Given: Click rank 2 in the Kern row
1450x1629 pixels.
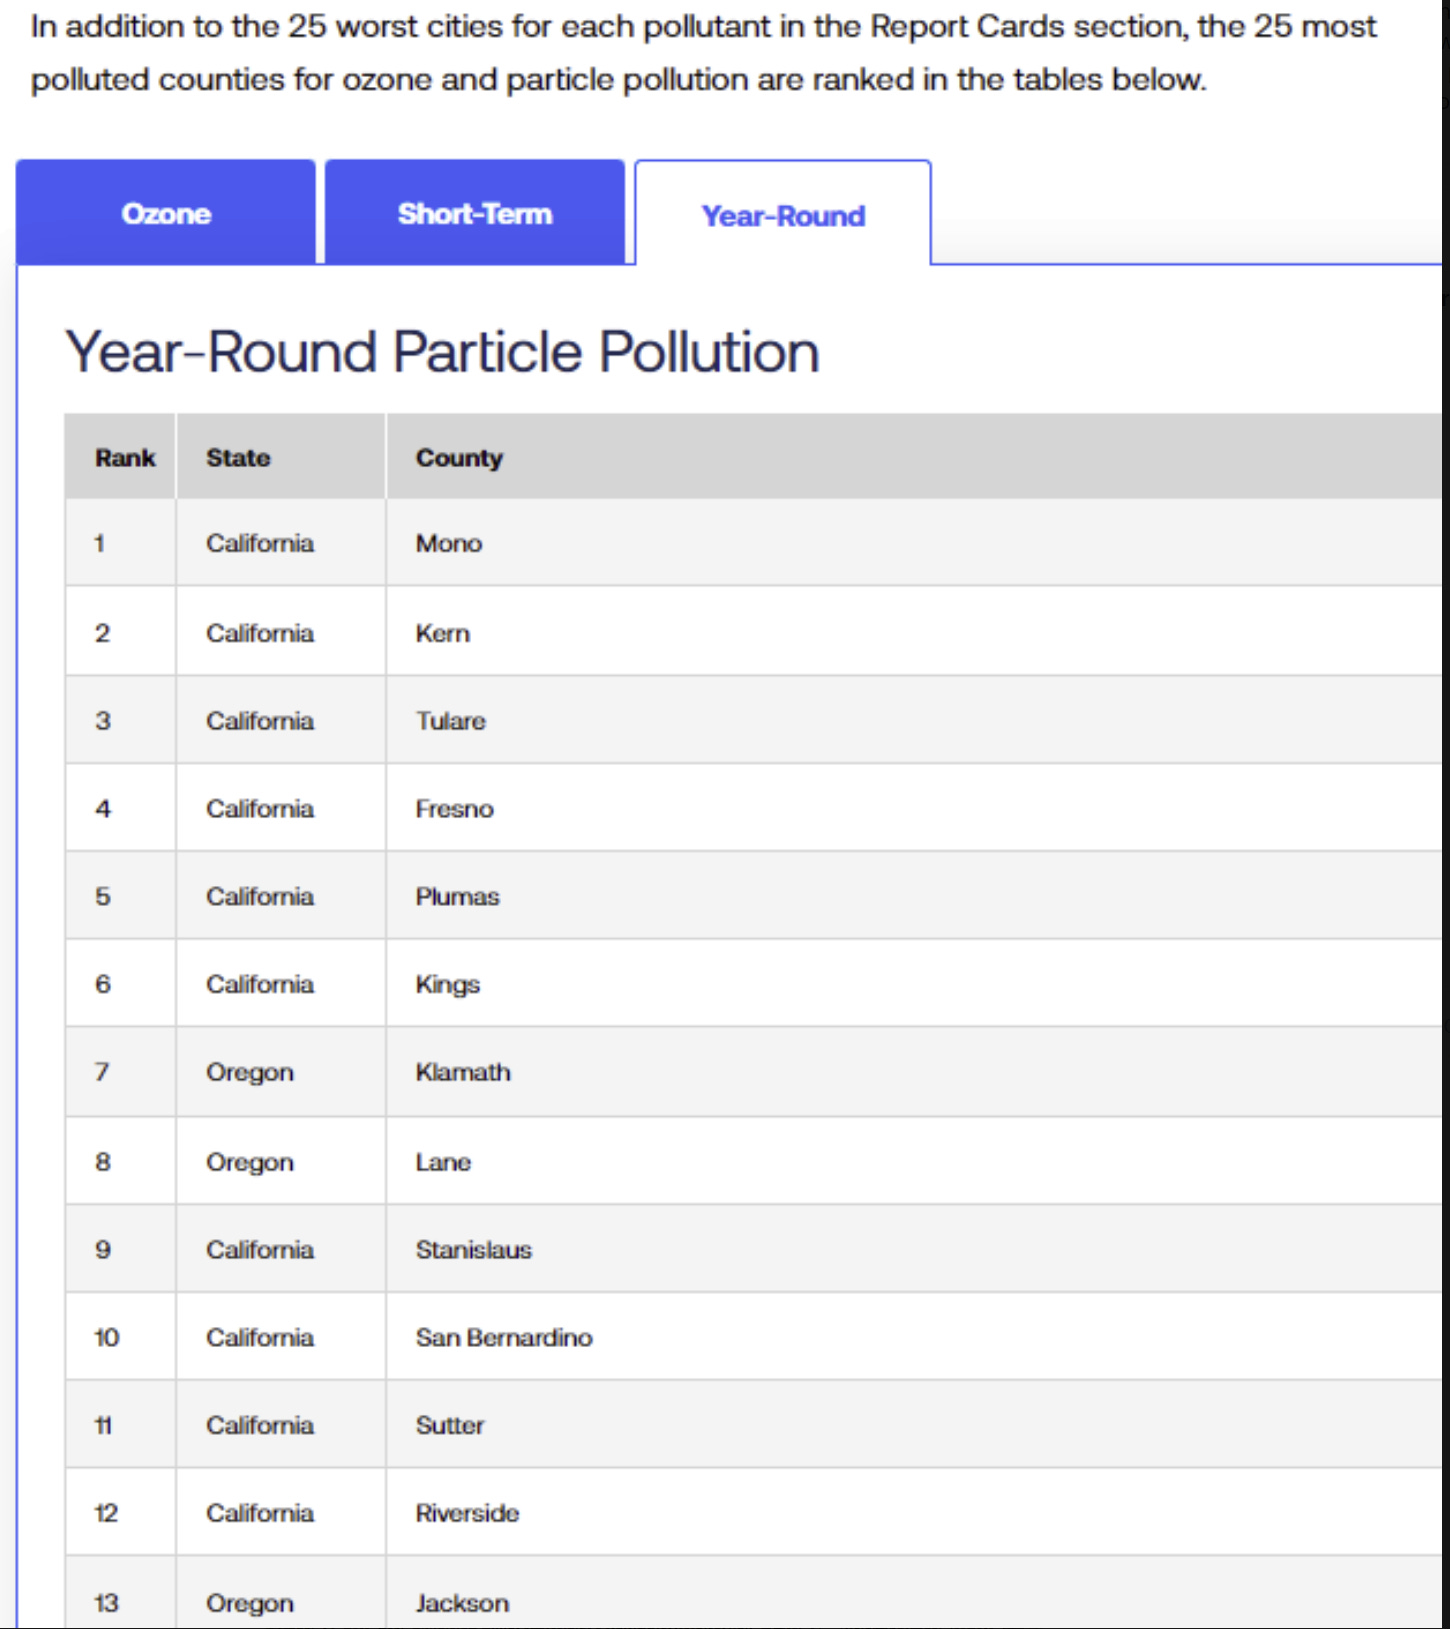Looking at the screenshot, I should (102, 633).
